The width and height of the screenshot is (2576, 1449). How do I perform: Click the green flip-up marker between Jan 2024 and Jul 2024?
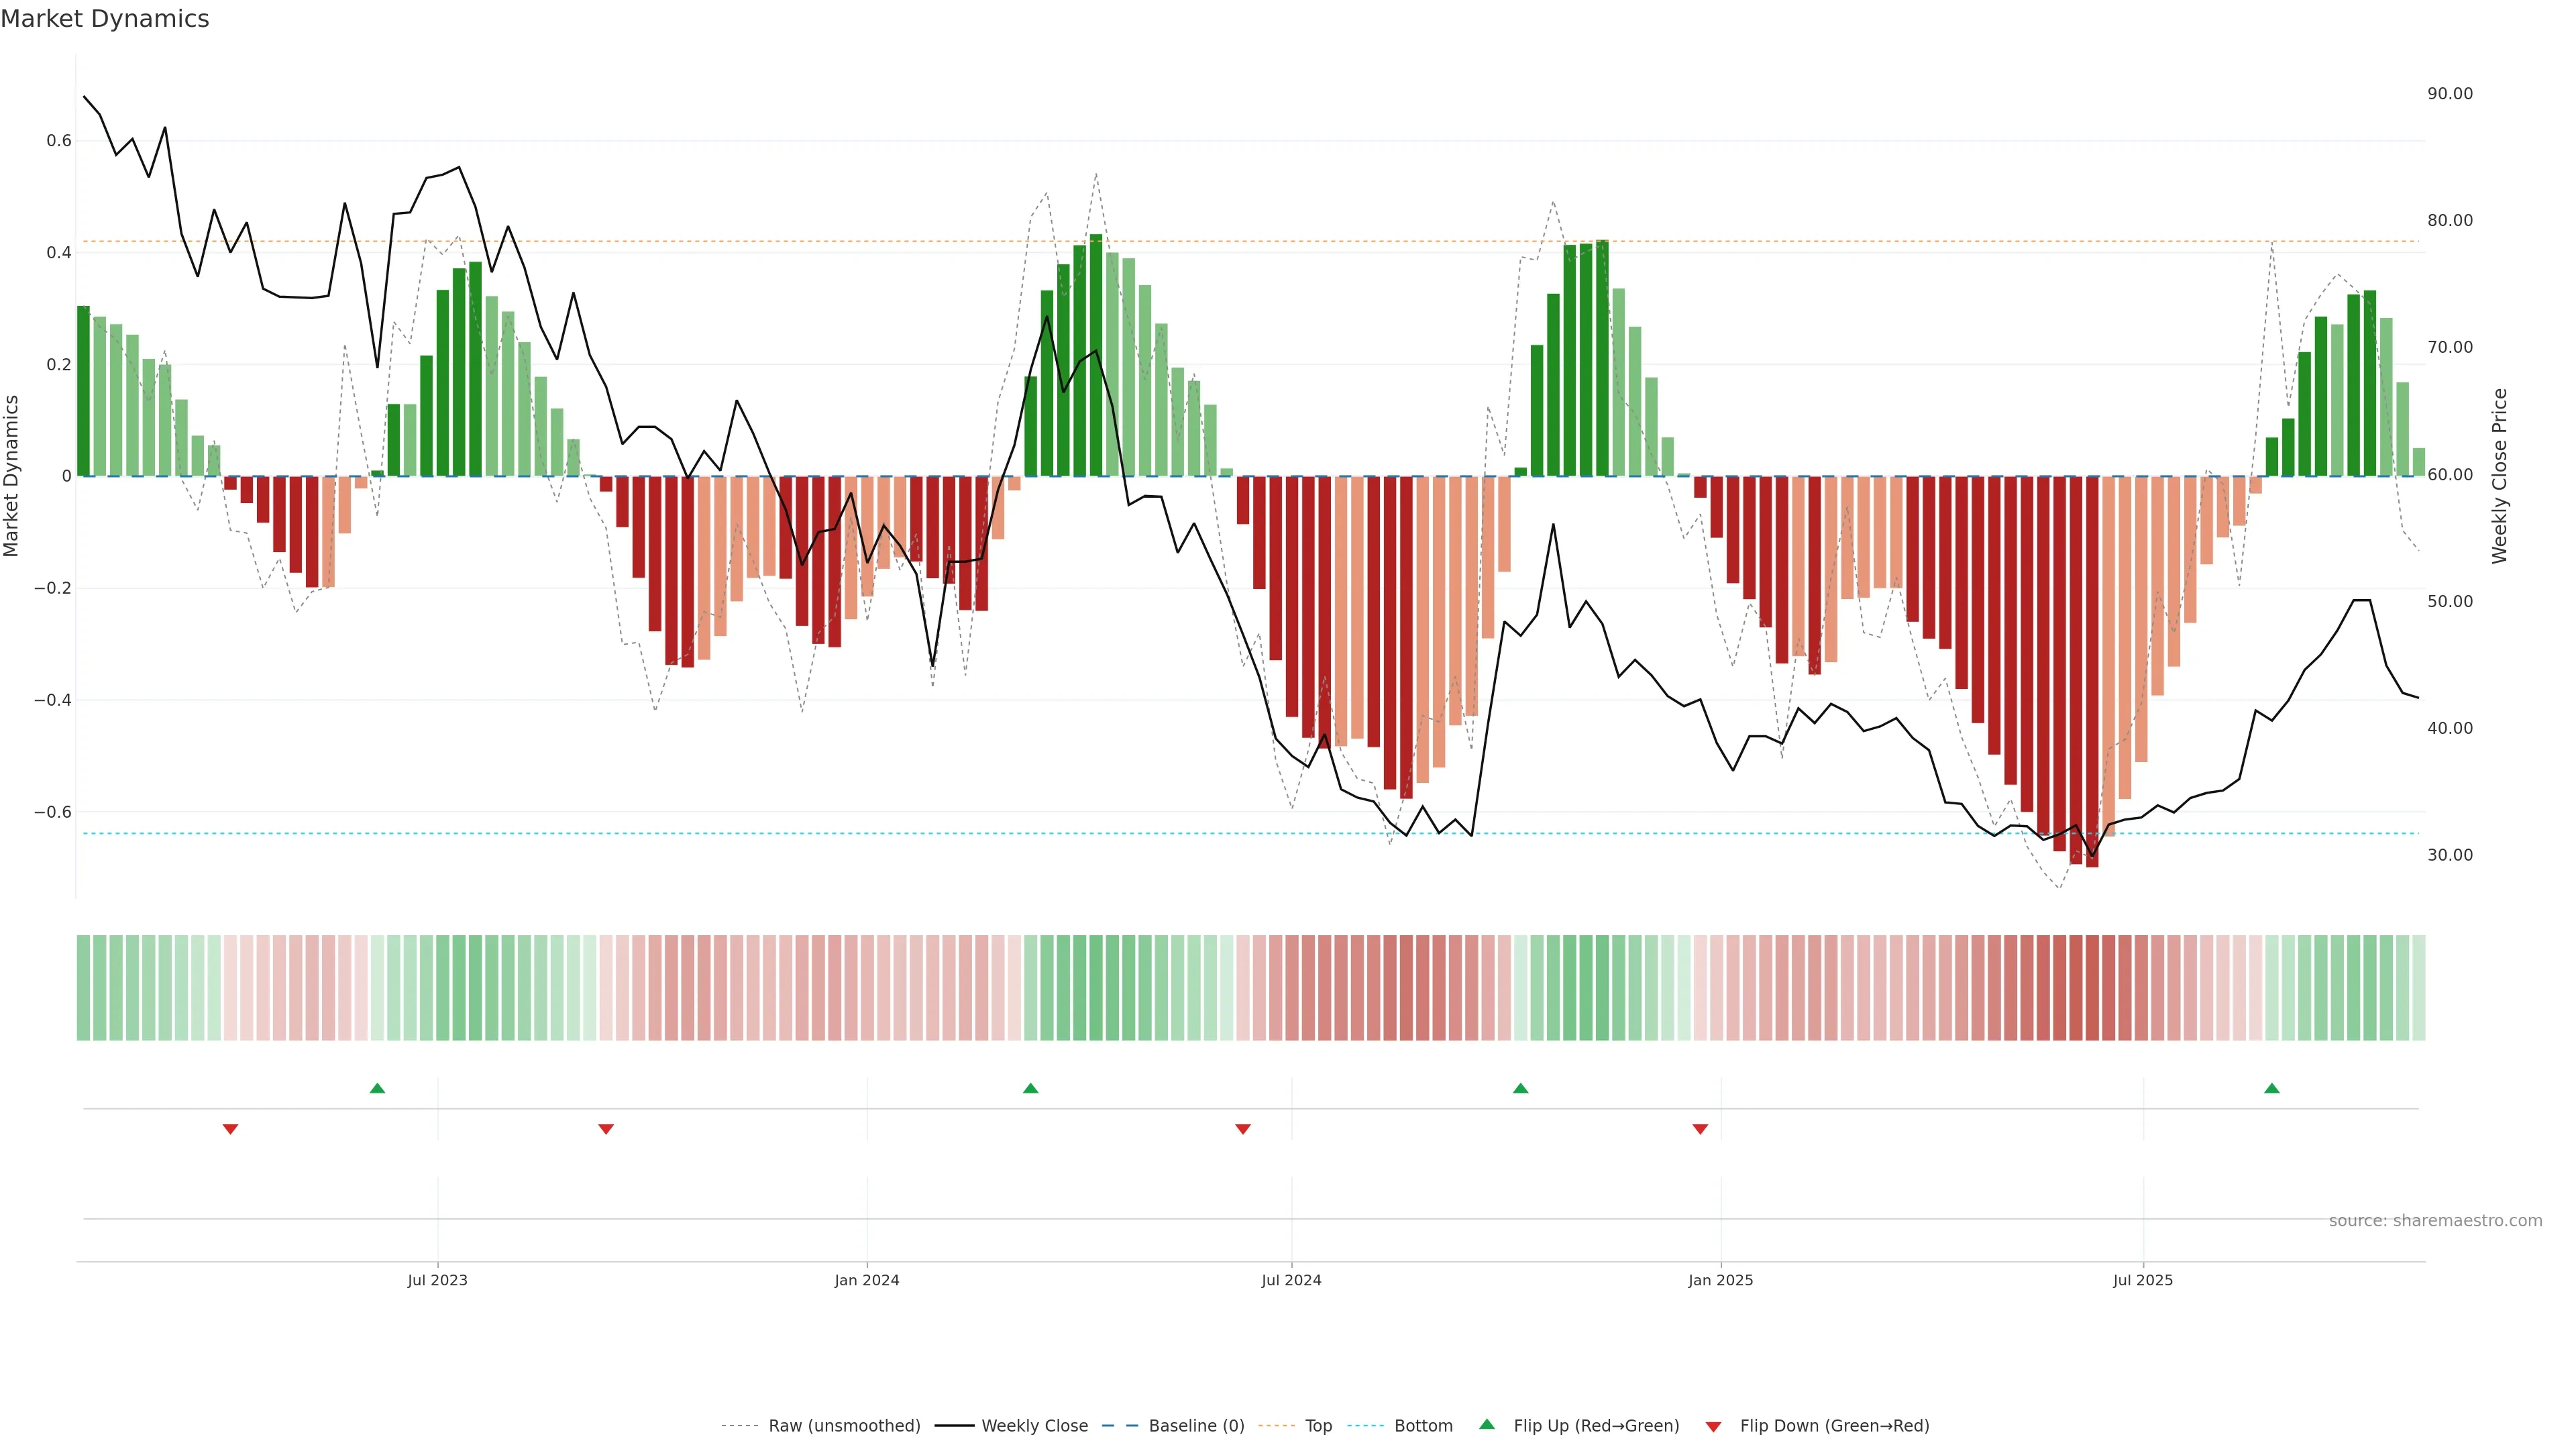tap(1030, 1088)
